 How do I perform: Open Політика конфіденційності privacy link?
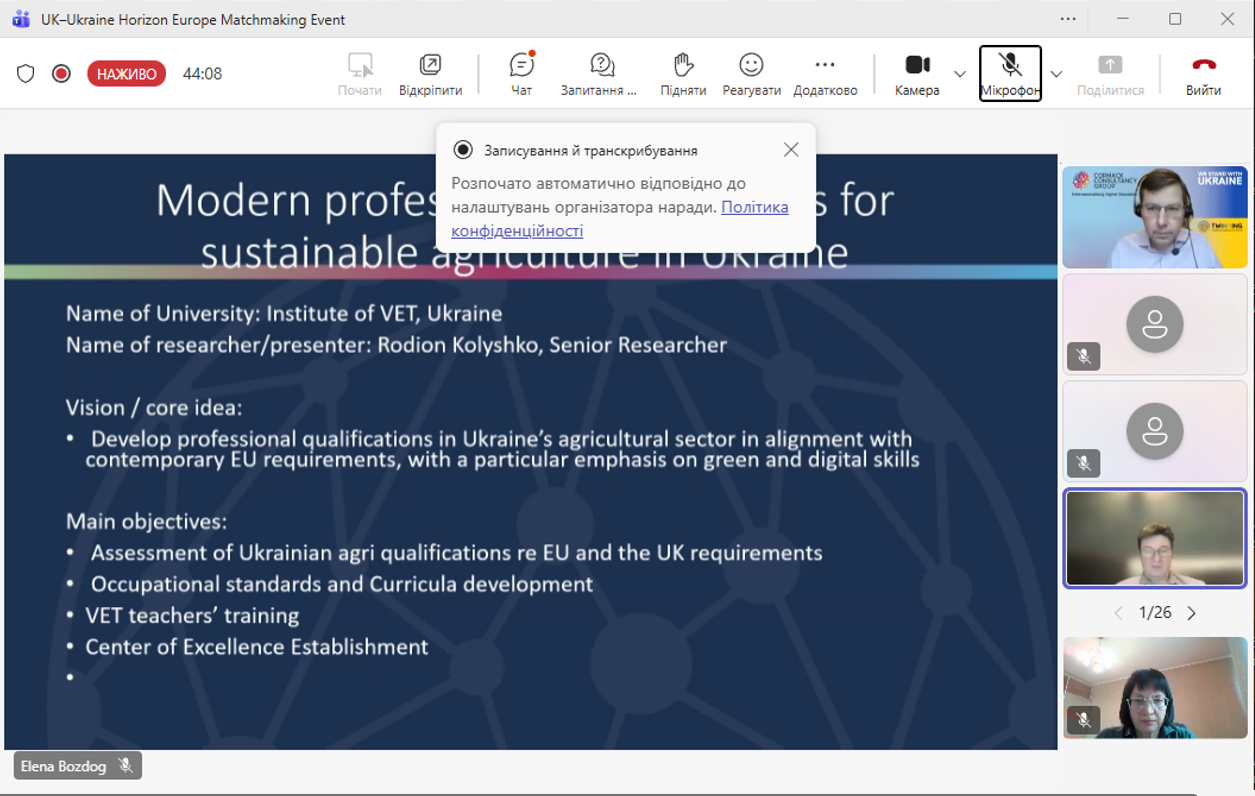(x=755, y=207)
